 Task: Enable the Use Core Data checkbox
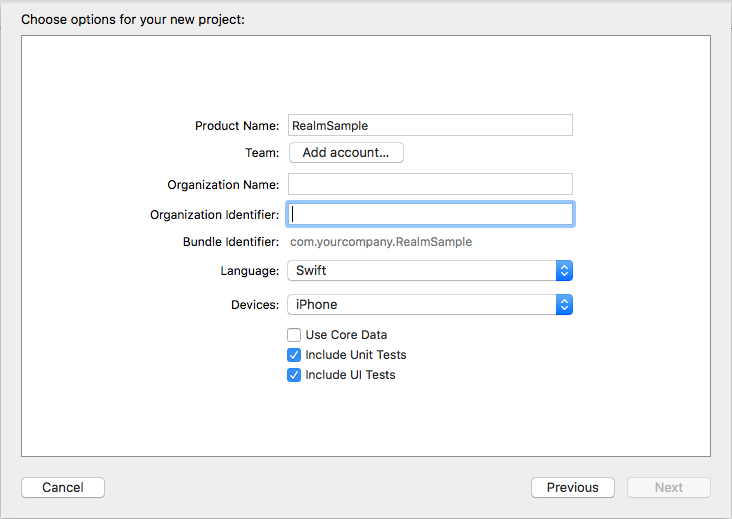(294, 335)
